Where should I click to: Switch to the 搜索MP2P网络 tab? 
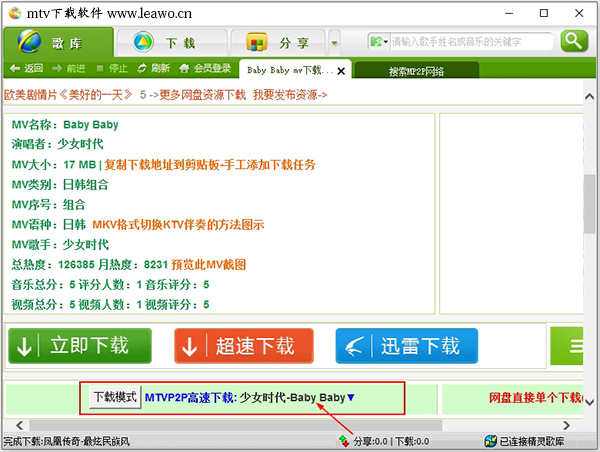tap(417, 71)
